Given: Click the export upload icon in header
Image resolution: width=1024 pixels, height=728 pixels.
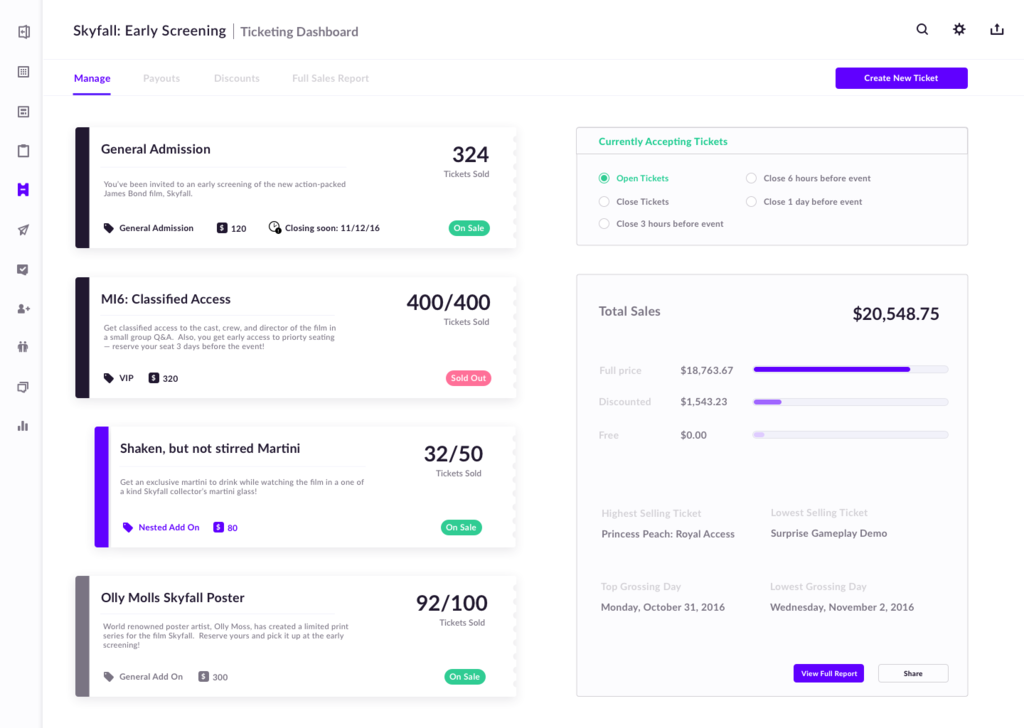Looking at the screenshot, I should click(996, 30).
